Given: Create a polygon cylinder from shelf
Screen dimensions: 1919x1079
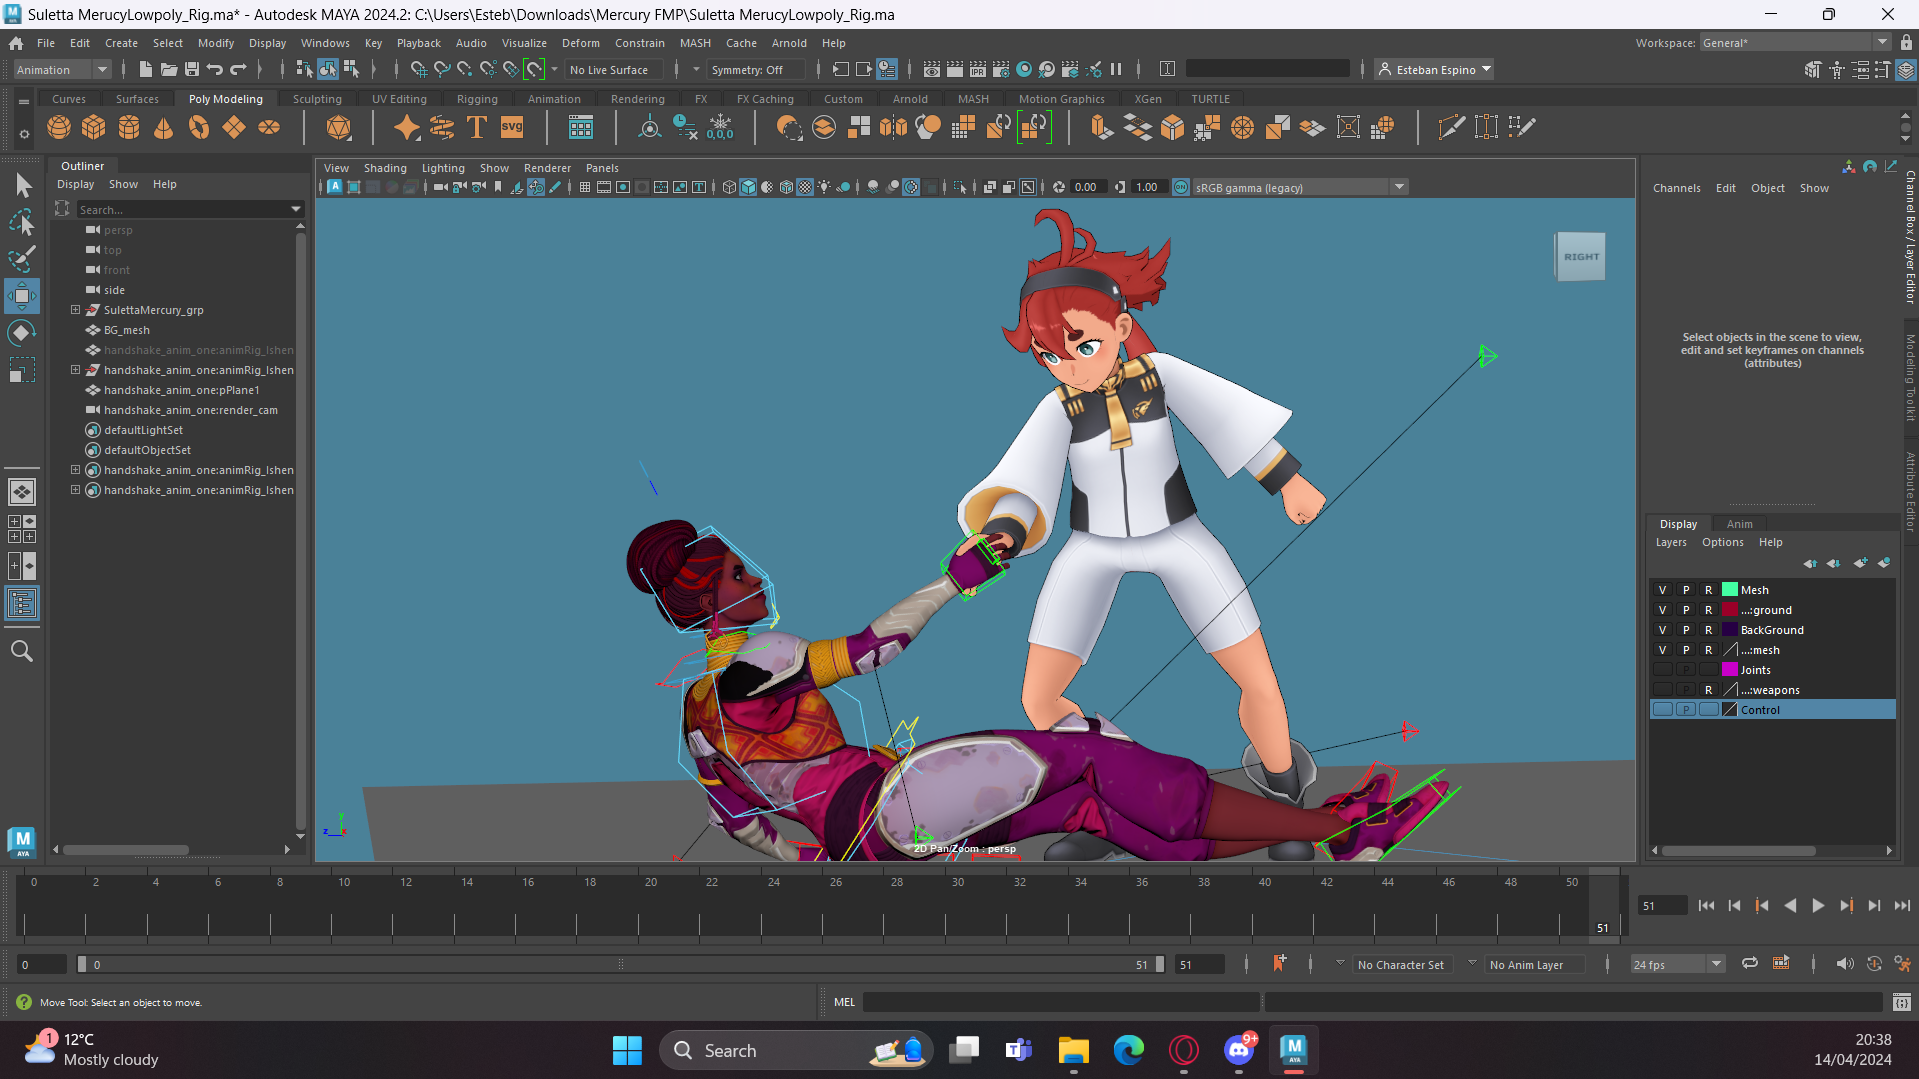Looking at the screenshot, I should pos(129,127).
